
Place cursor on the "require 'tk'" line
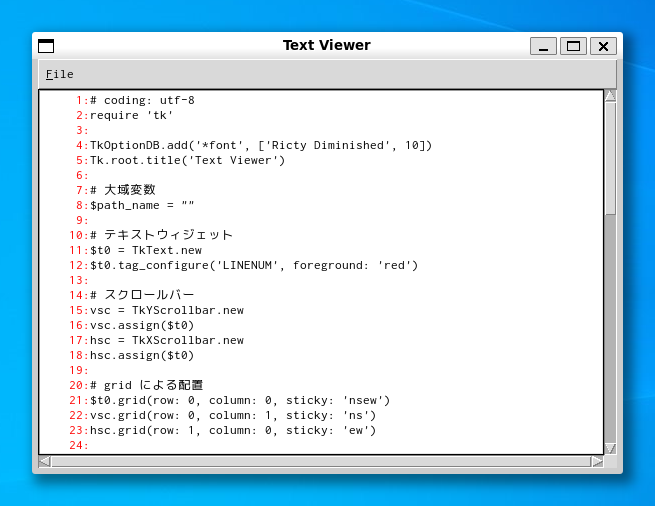point(132,115)
